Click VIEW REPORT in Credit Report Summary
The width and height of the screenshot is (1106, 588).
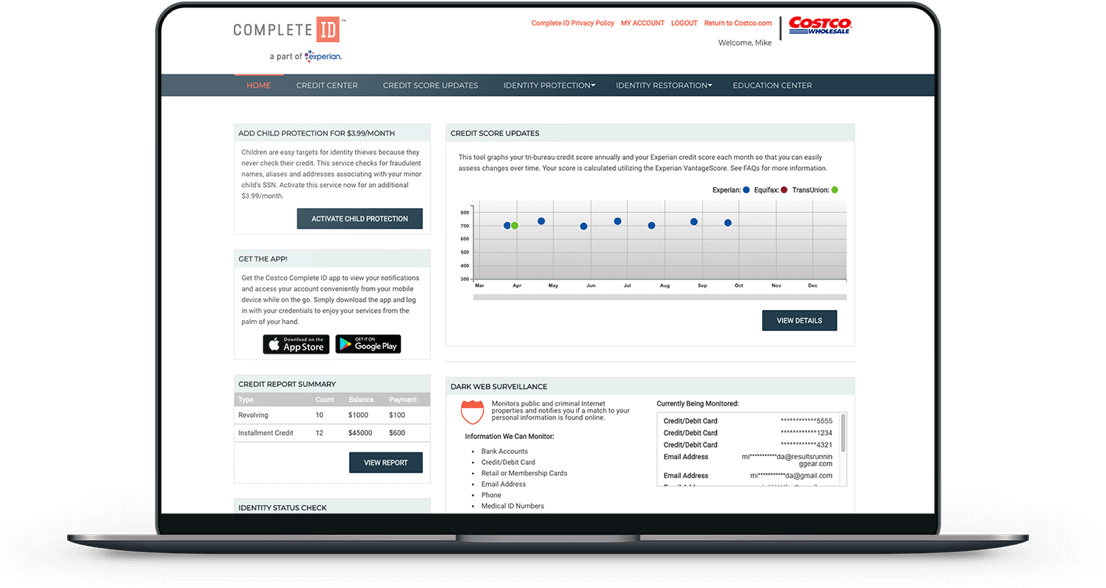point(385,462)
